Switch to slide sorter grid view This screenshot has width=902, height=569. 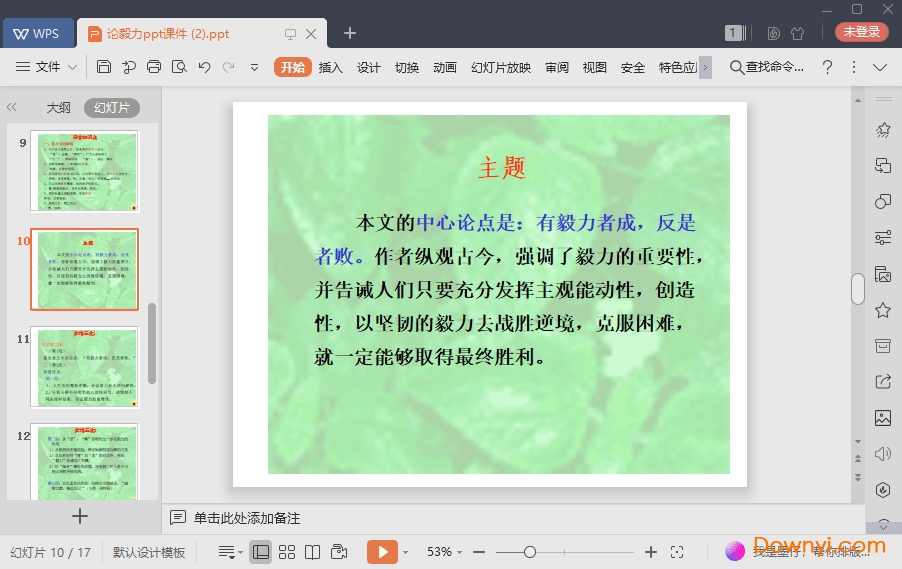pos(287,552)
